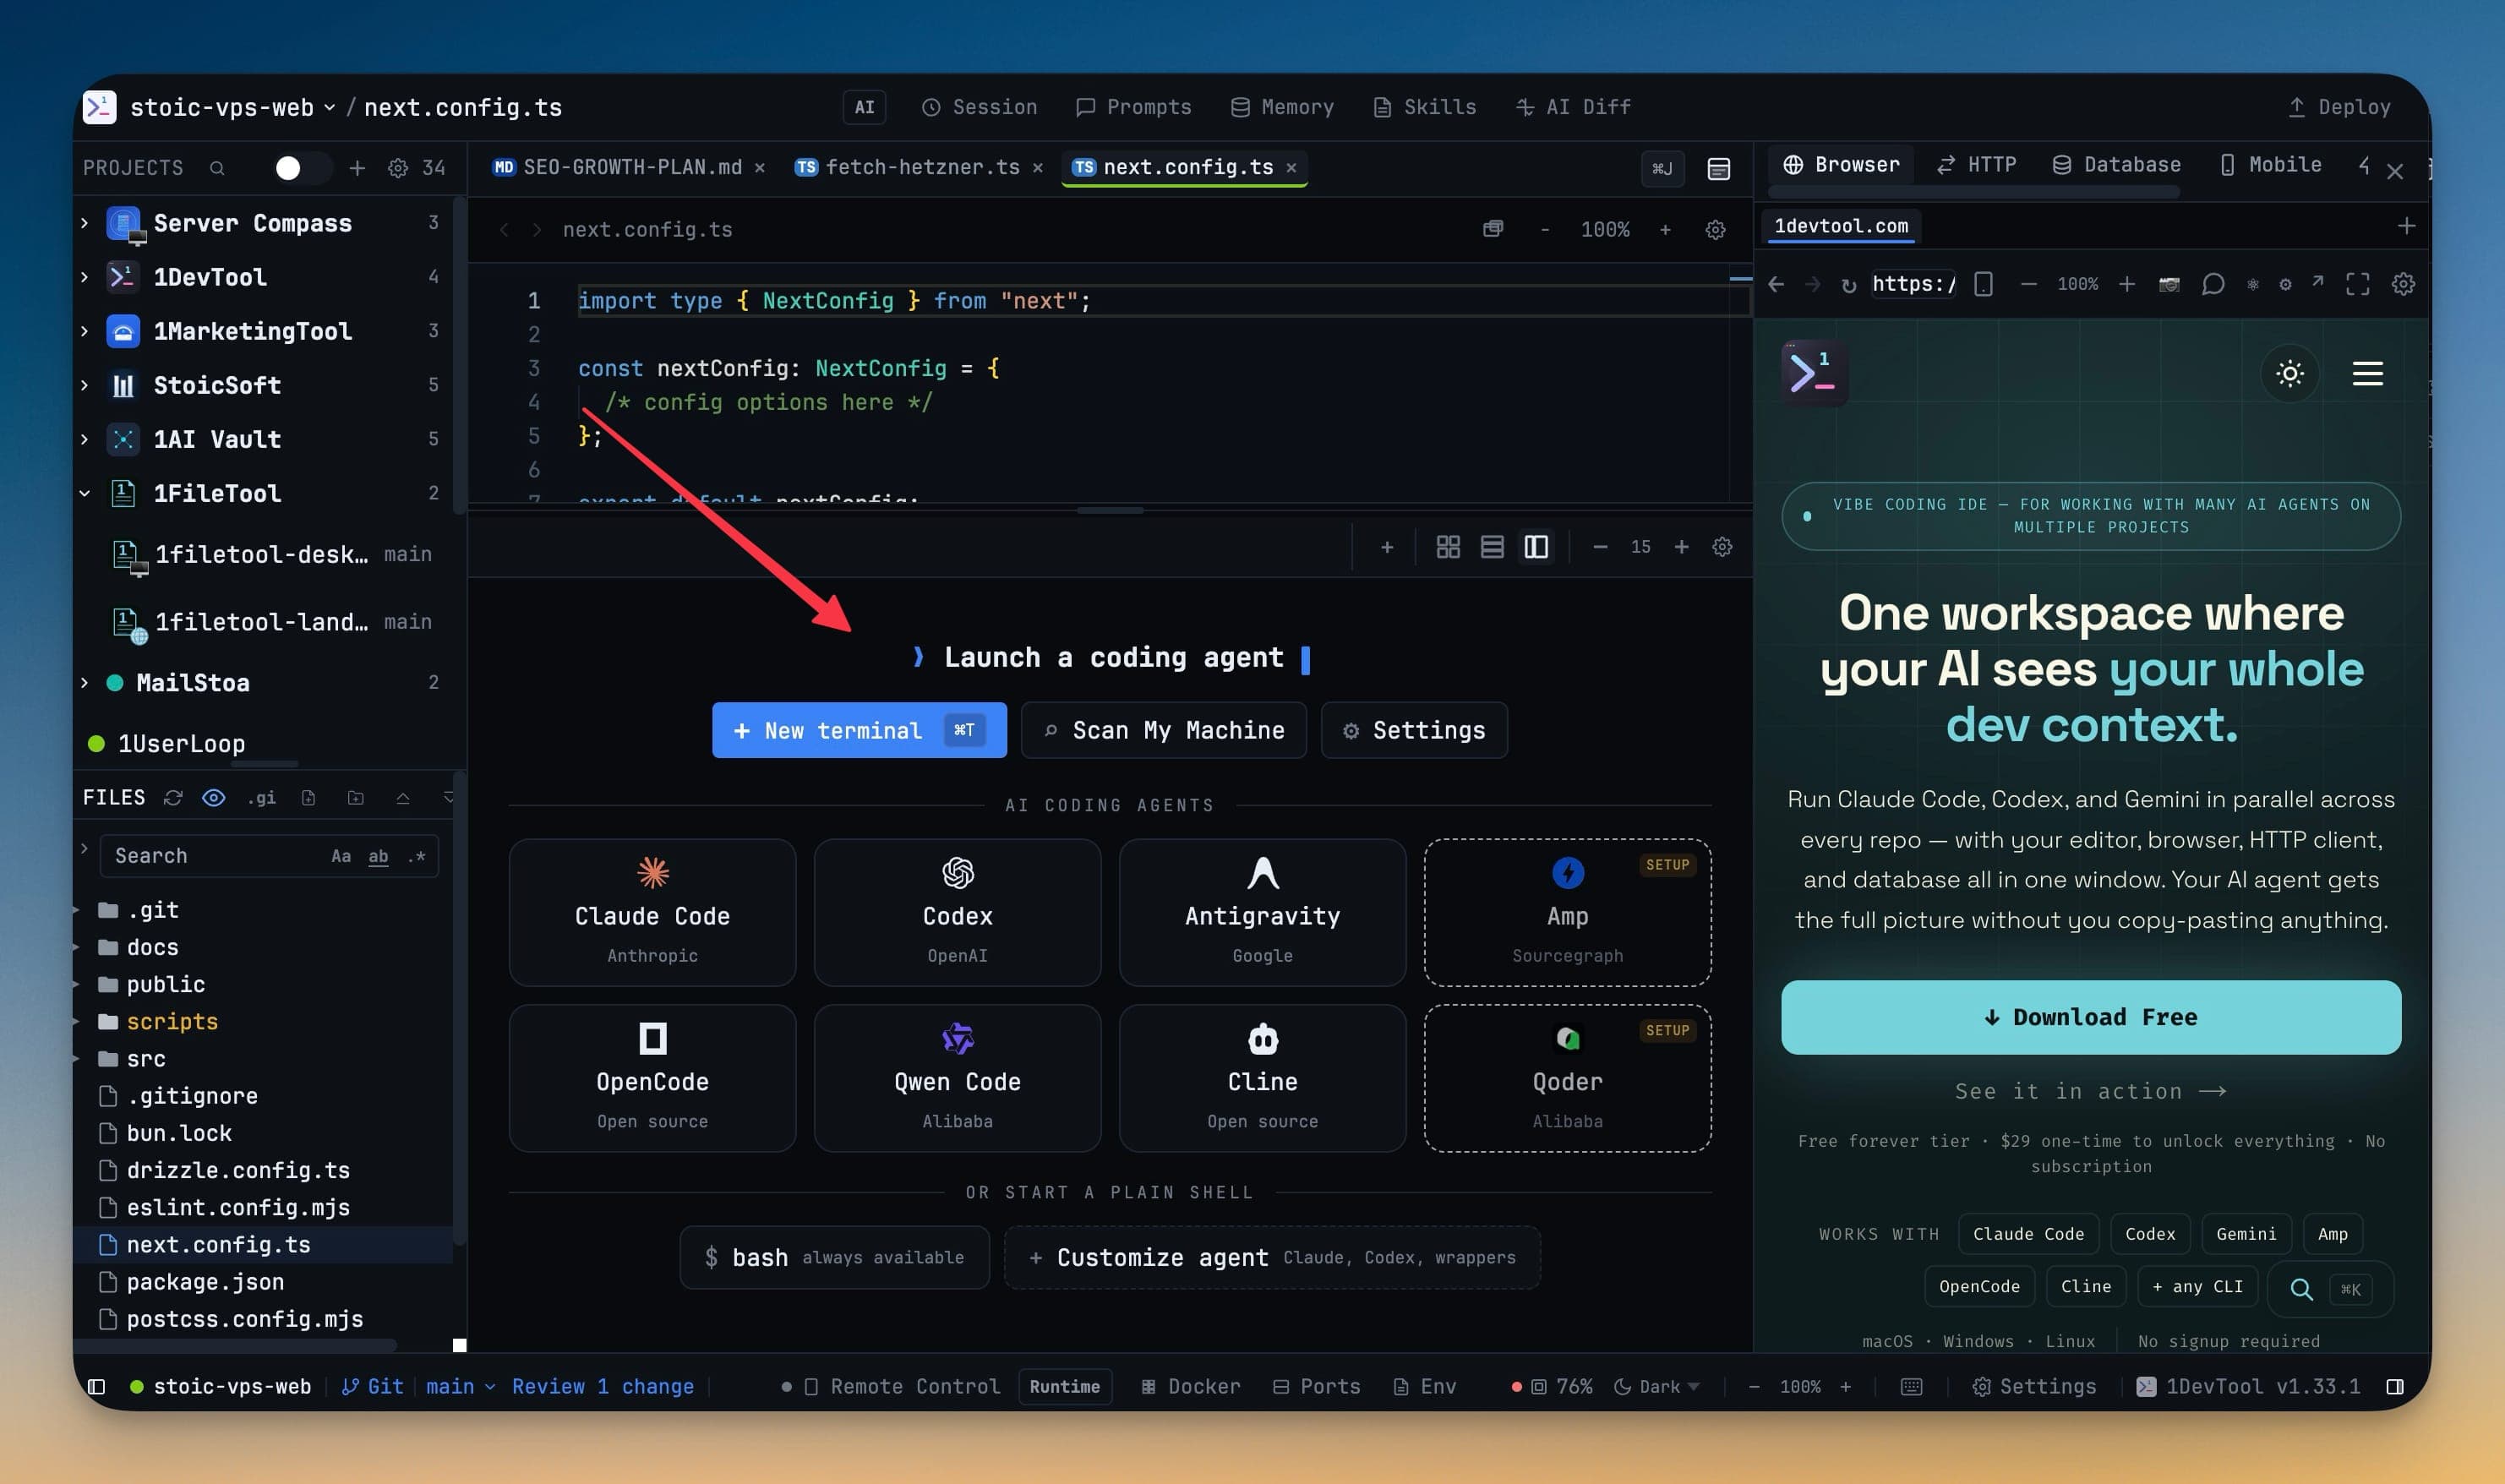Screen dimensions: 2505x1484
Task: Toggle match case Aa option
Action: [x=341, y=856]
